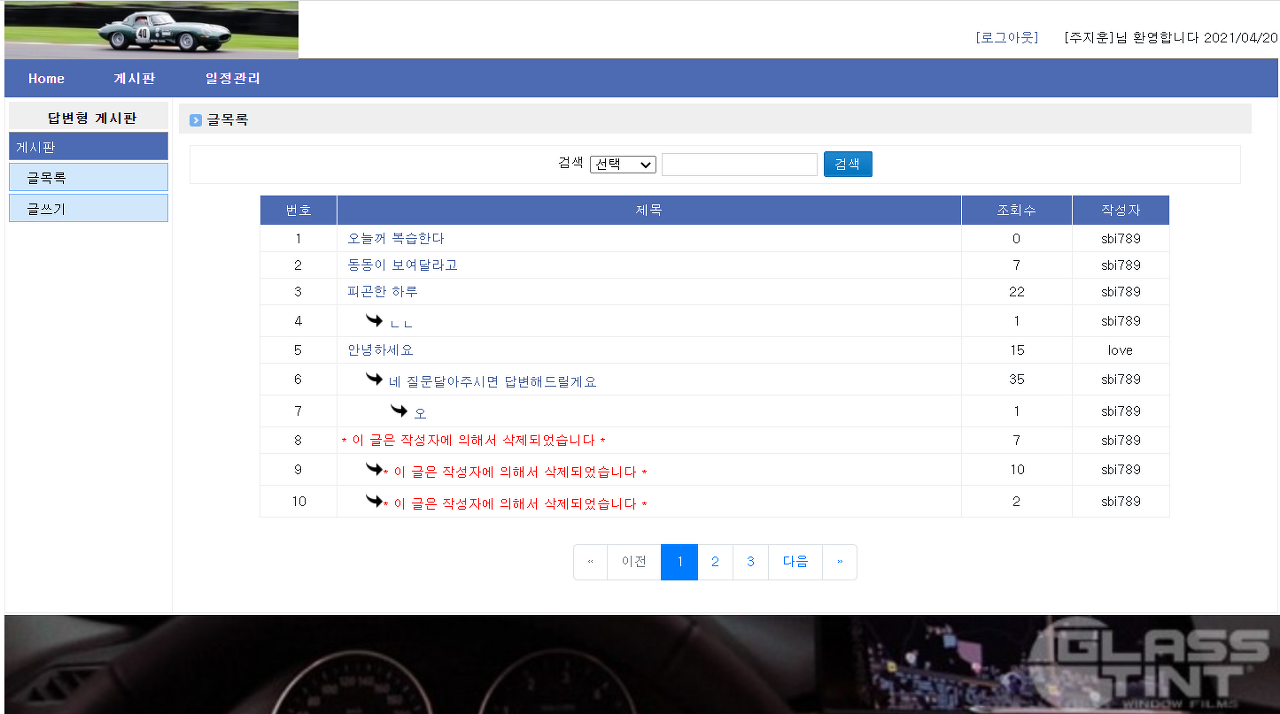Click author love in row 5

(x=1120, y=350)
